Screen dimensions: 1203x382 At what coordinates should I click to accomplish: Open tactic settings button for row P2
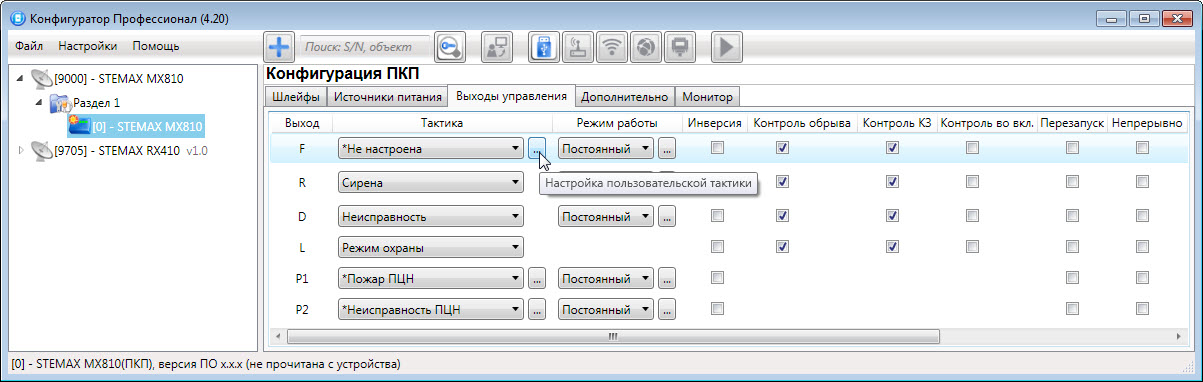pyautogui.click(x=537, y=310)
